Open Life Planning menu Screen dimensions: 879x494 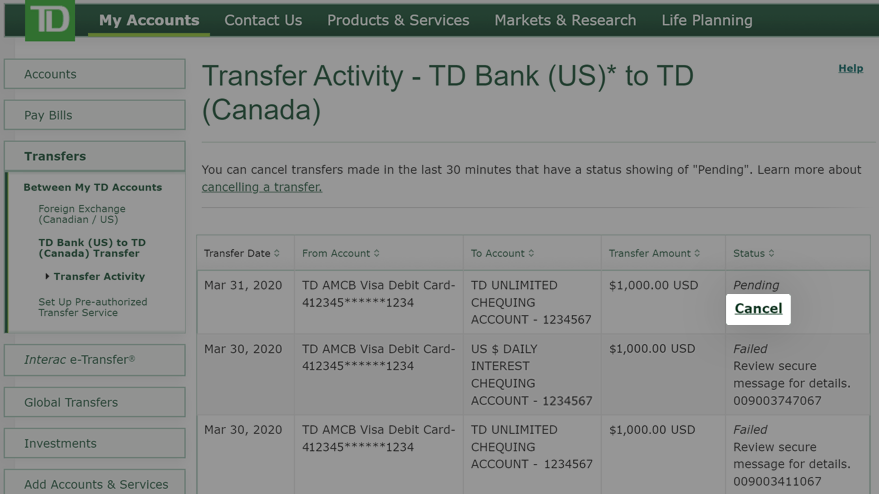pyautogui.click(x=707, y=20)
